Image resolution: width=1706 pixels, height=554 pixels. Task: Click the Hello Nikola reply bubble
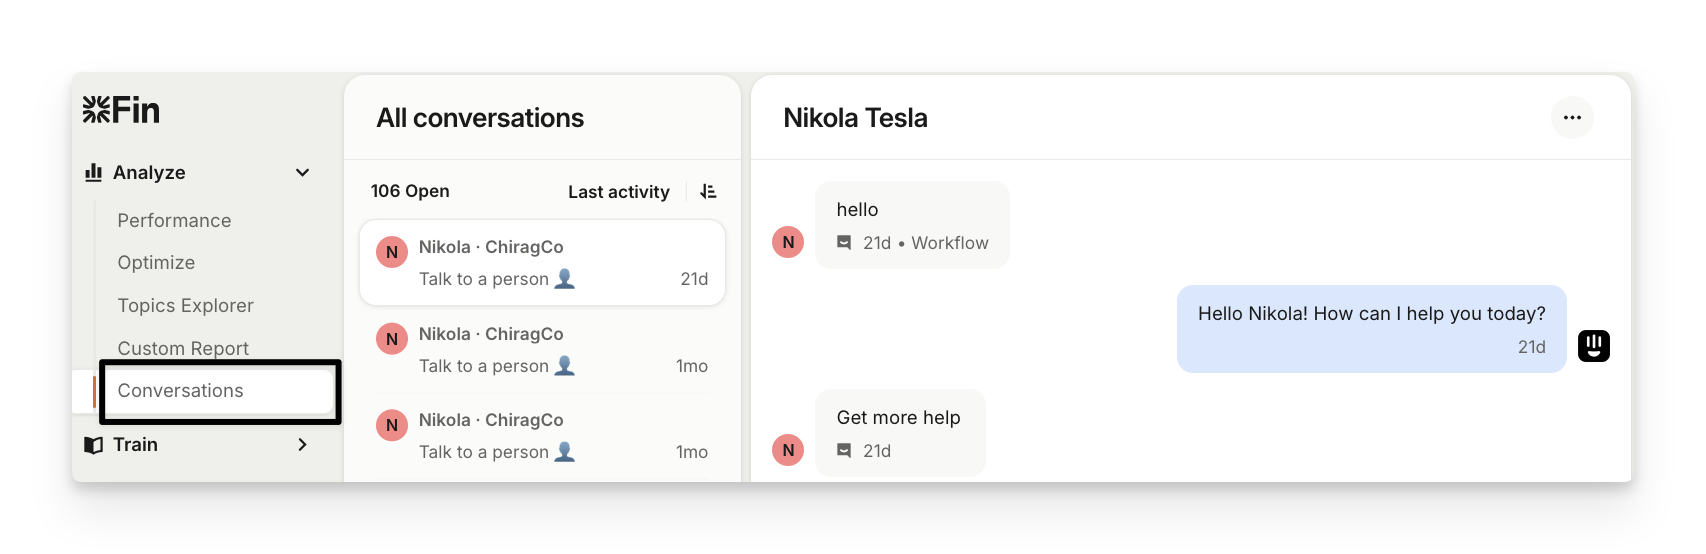1371,328
